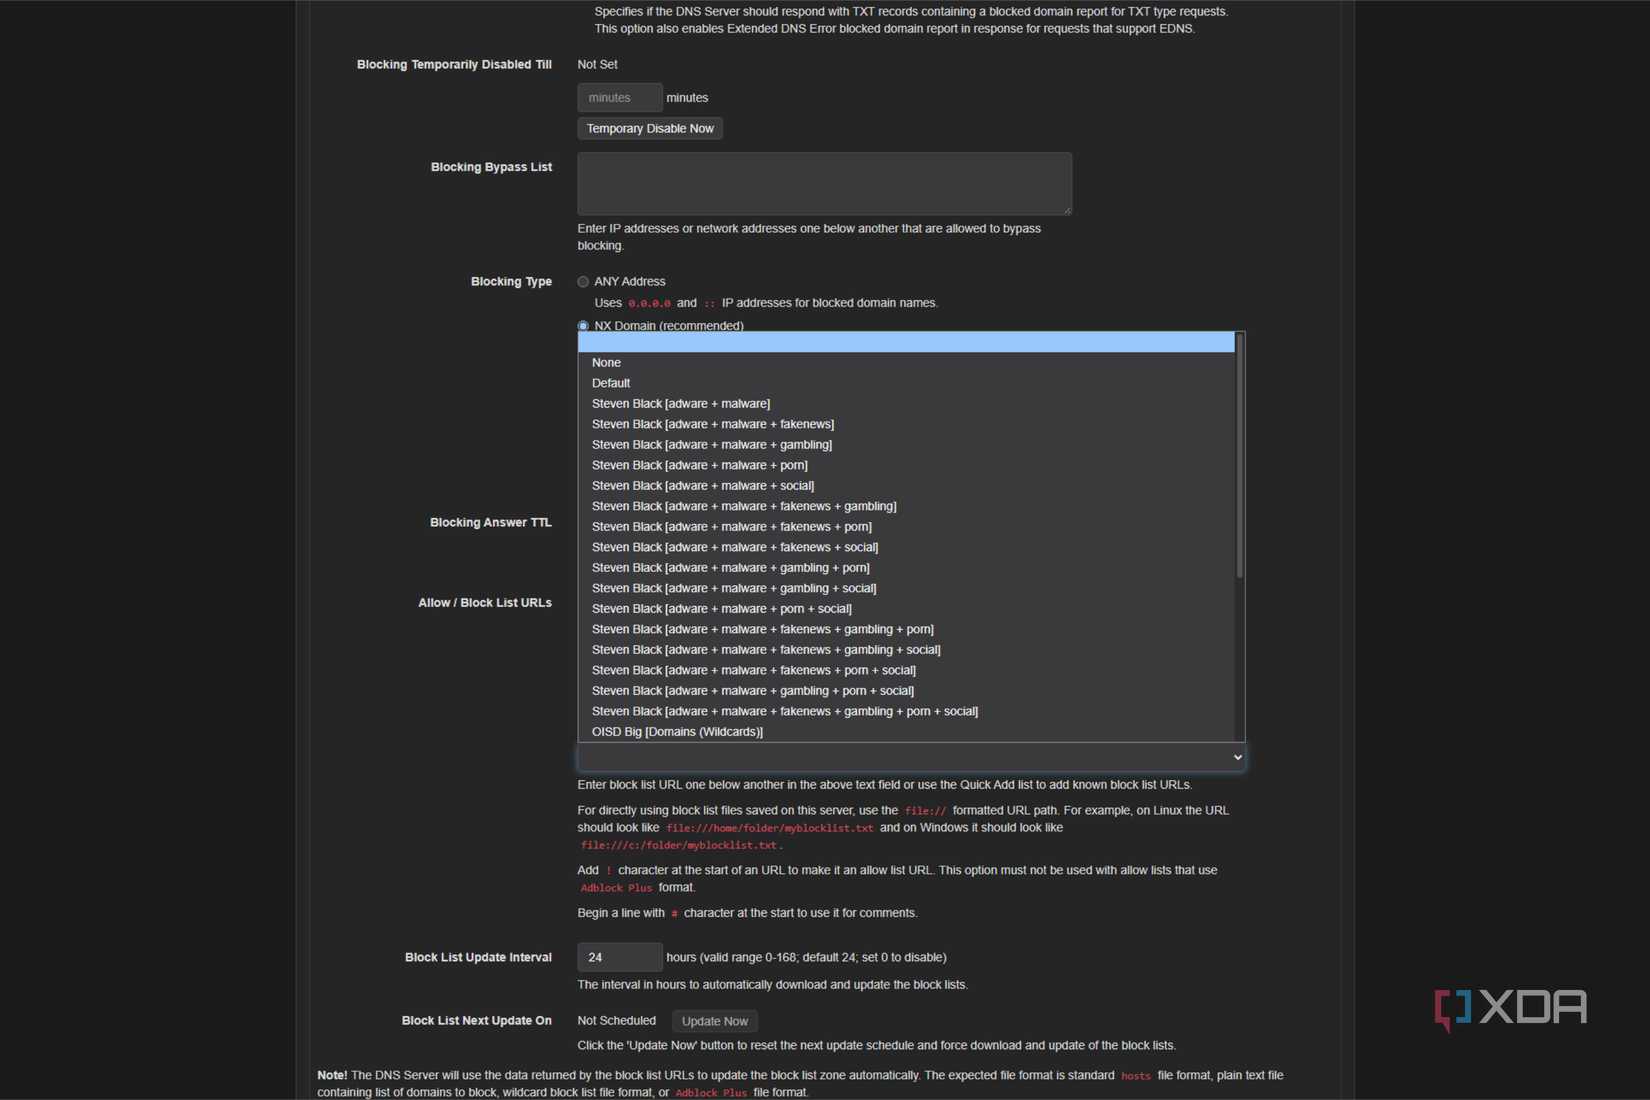Click the 0.0.0.0 address text
Screen dimensions: 1650x1100
point(649,303)
